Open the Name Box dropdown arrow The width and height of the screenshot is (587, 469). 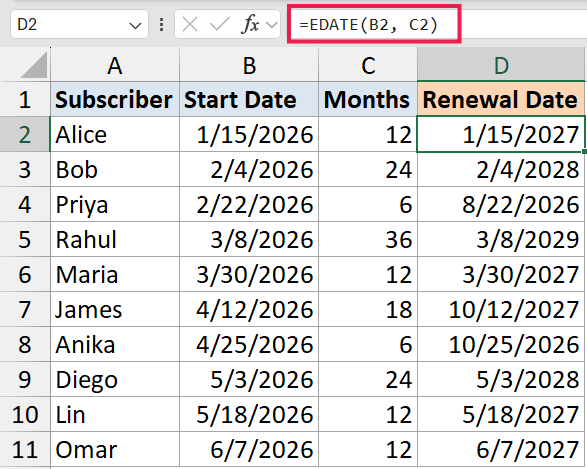coord(135,26)
